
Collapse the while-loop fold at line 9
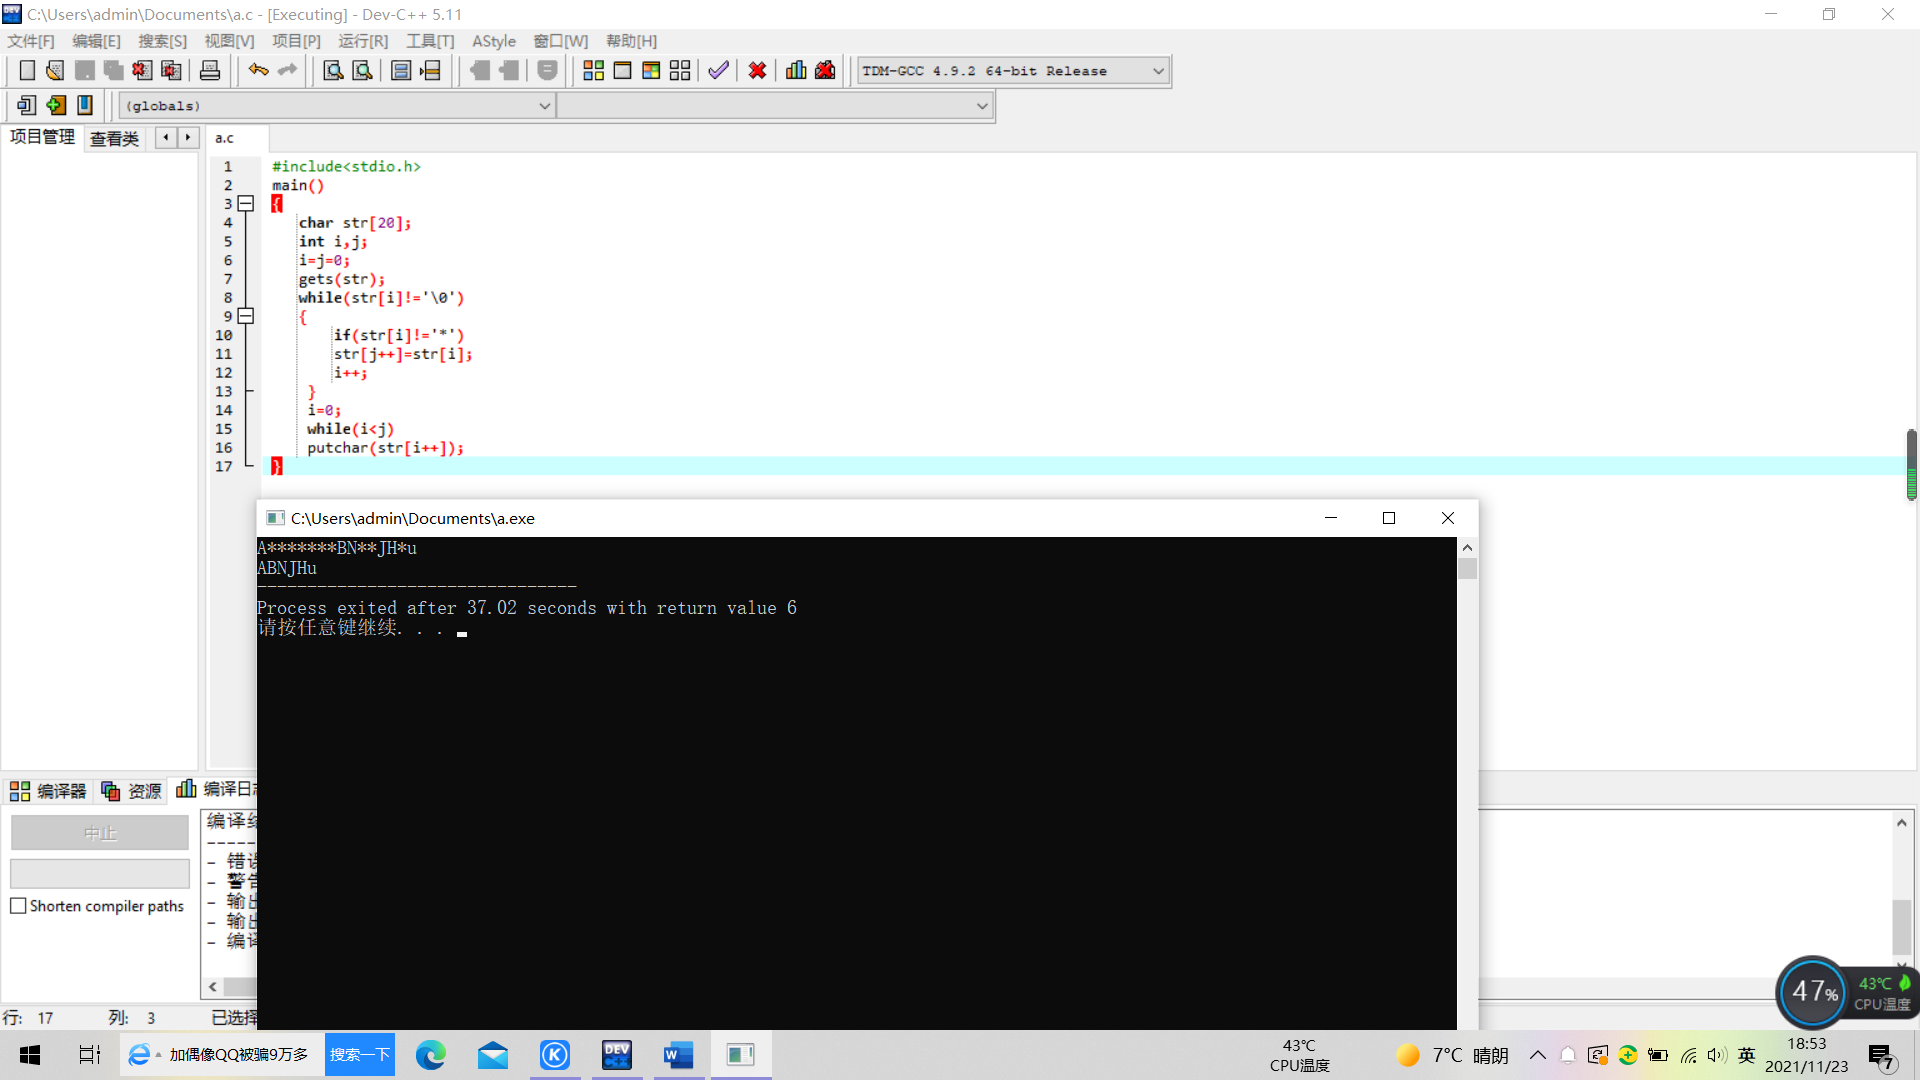tap(246, 316)
